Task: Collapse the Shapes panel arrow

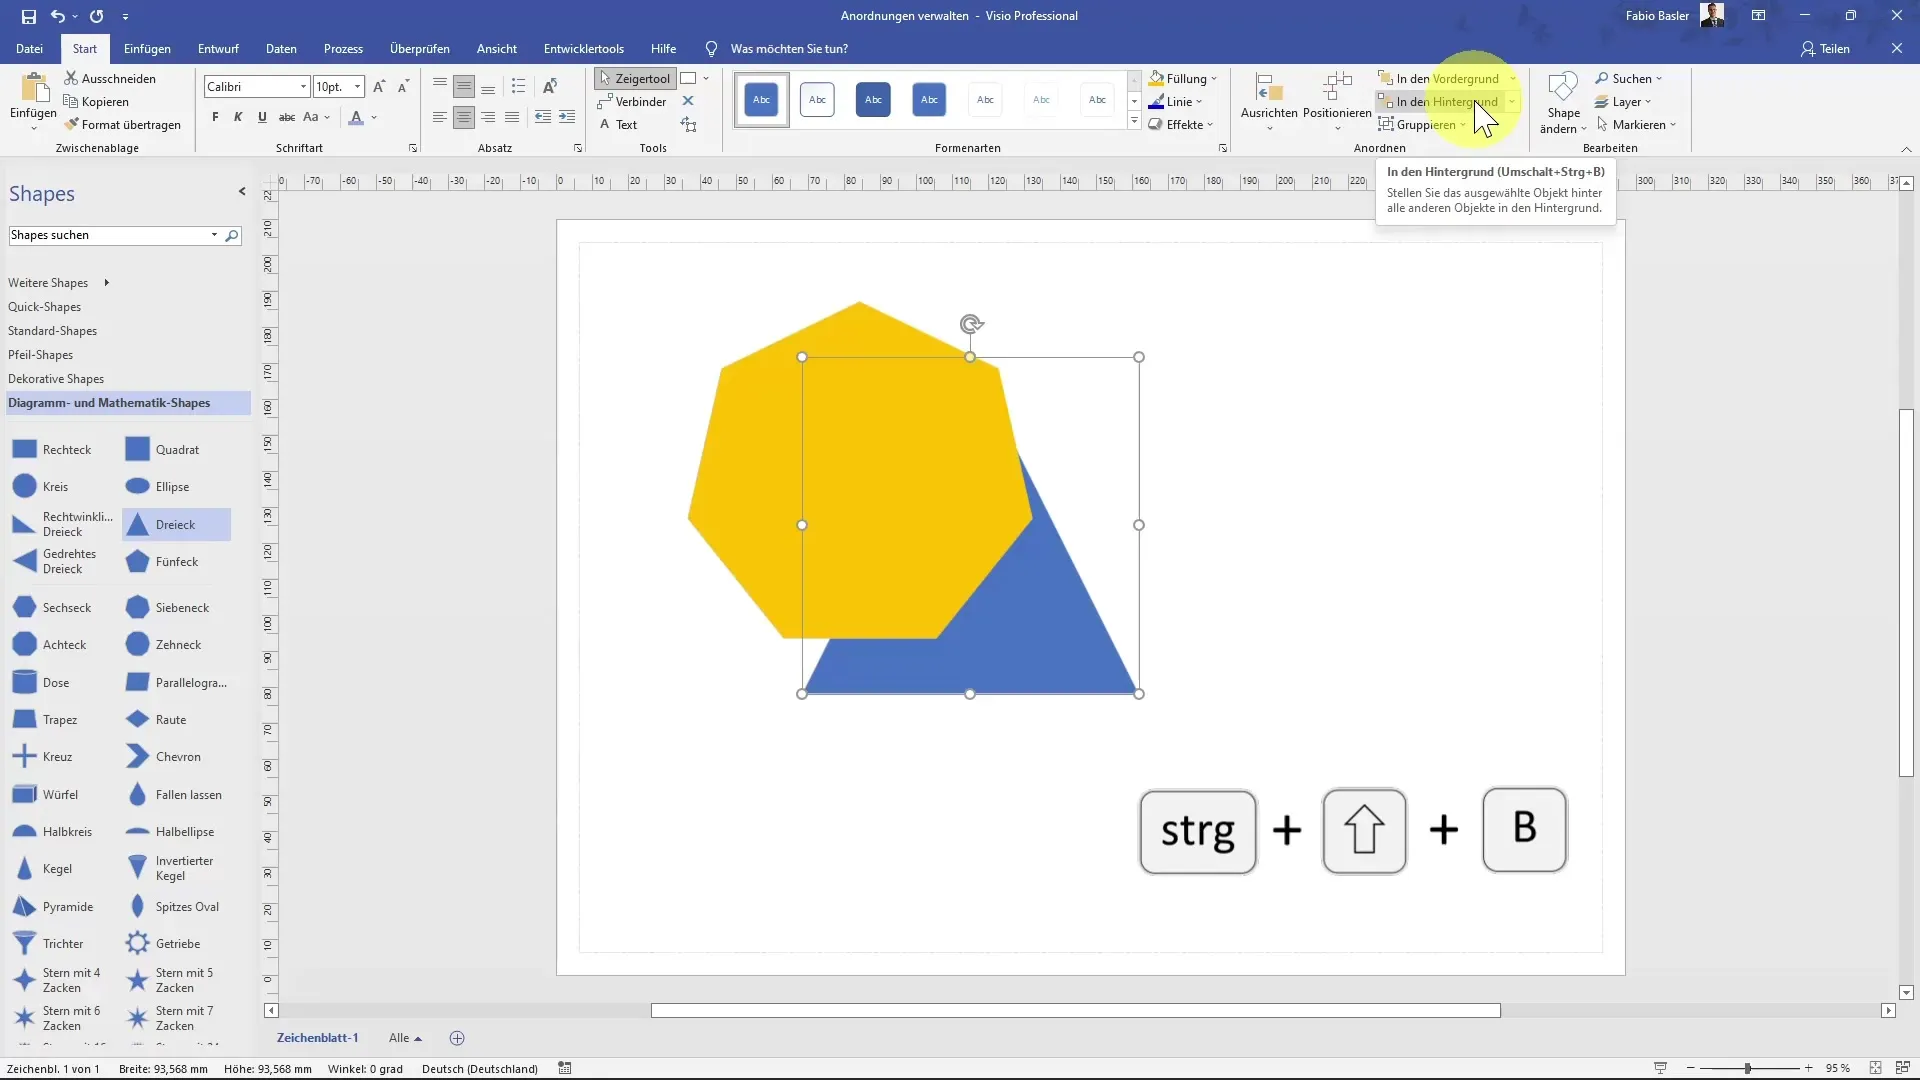Action: [242, 191]
